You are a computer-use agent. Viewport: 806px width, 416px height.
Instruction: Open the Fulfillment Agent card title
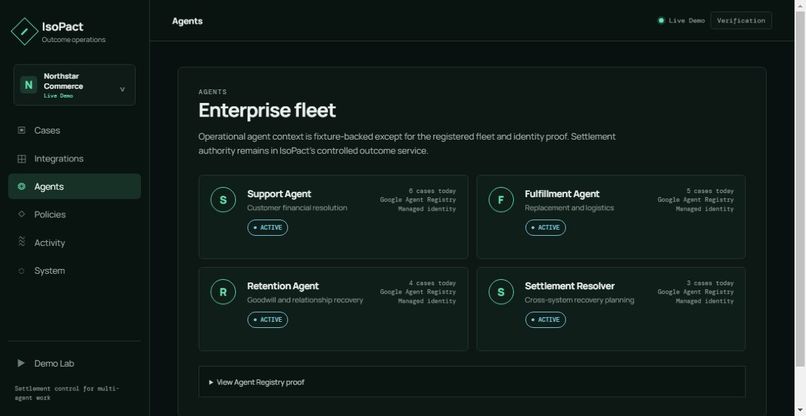click(562, 194)
